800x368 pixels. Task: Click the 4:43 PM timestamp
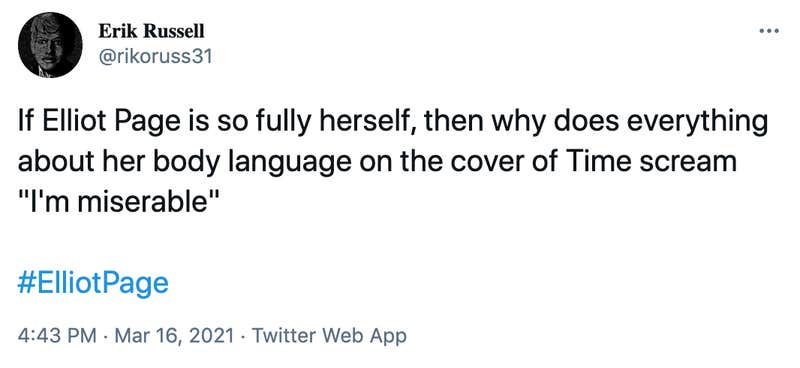pos(57,336)
